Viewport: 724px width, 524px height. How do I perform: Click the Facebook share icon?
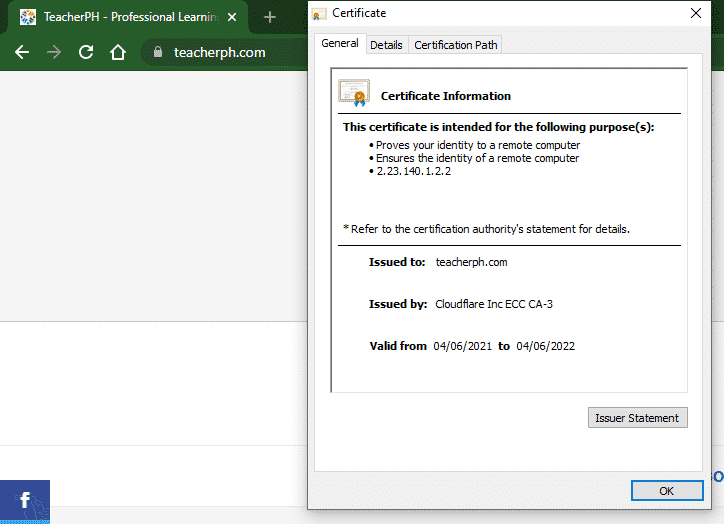click(25, 501)
